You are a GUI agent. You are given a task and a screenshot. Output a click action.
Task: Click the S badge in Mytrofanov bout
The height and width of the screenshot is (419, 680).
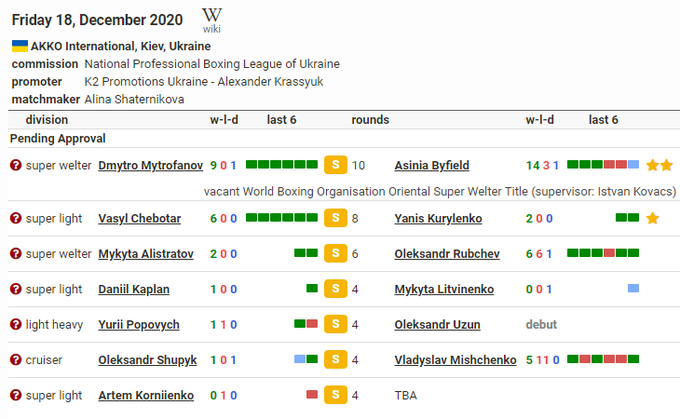point(336,165)
